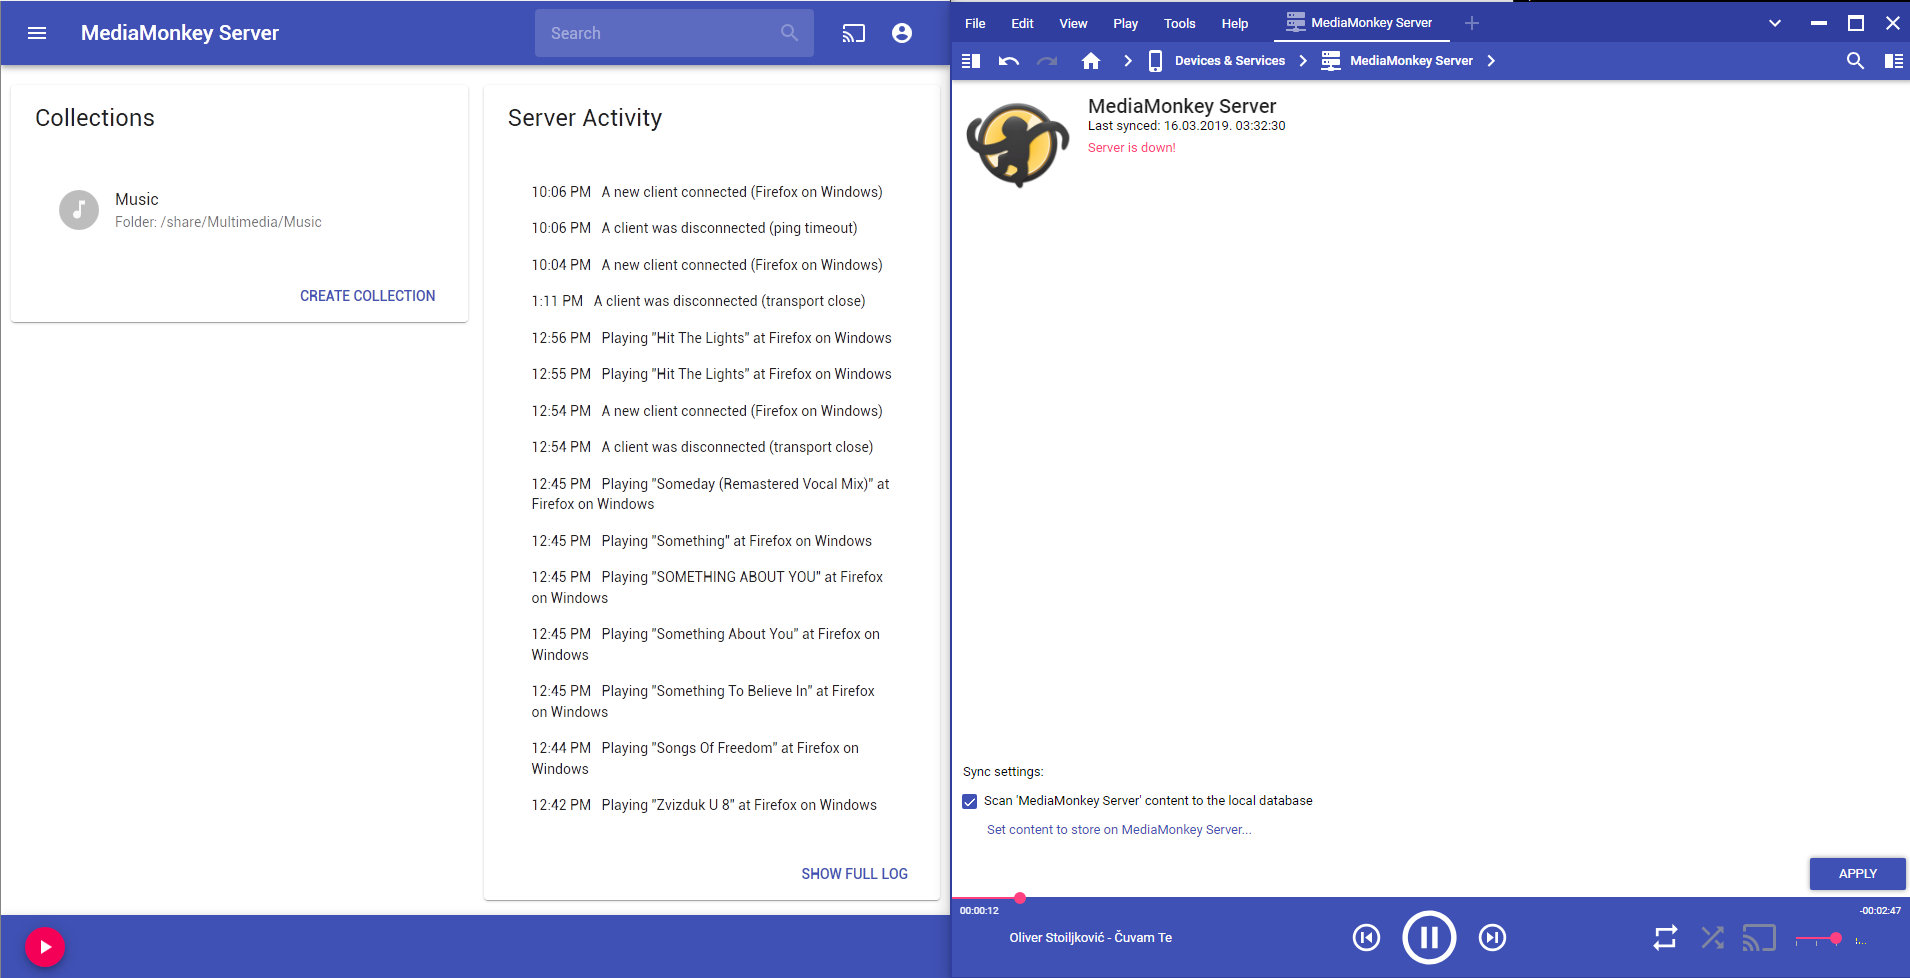The height and width of the screenshot is (978, 1910).
Task: Open the hamburger menu in MediaMonkey Server
Action: (x=37, y=33)
